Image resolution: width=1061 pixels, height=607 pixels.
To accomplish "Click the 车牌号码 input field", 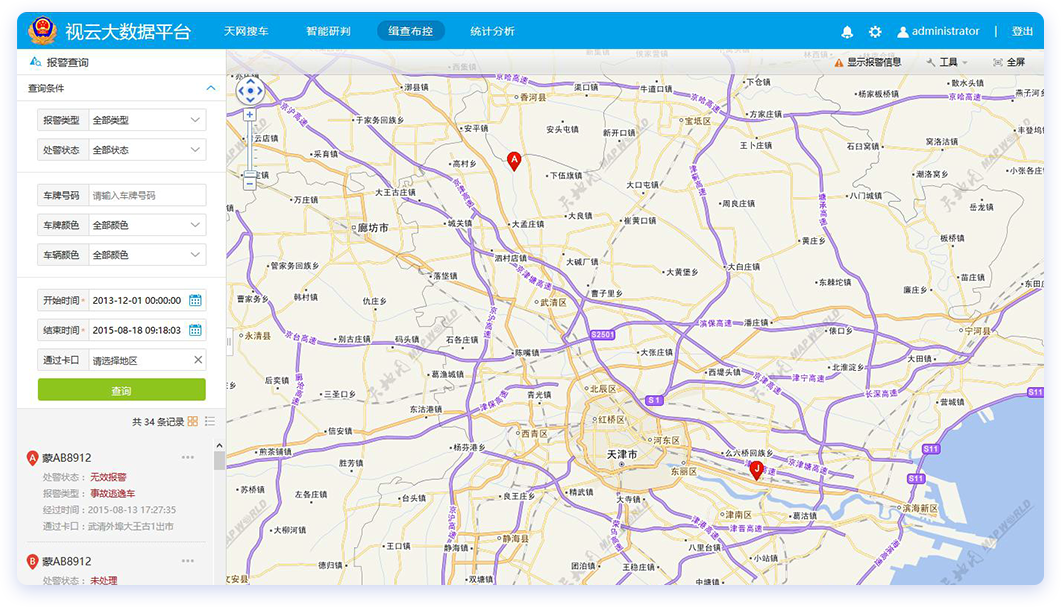I will tap(147, 195).
